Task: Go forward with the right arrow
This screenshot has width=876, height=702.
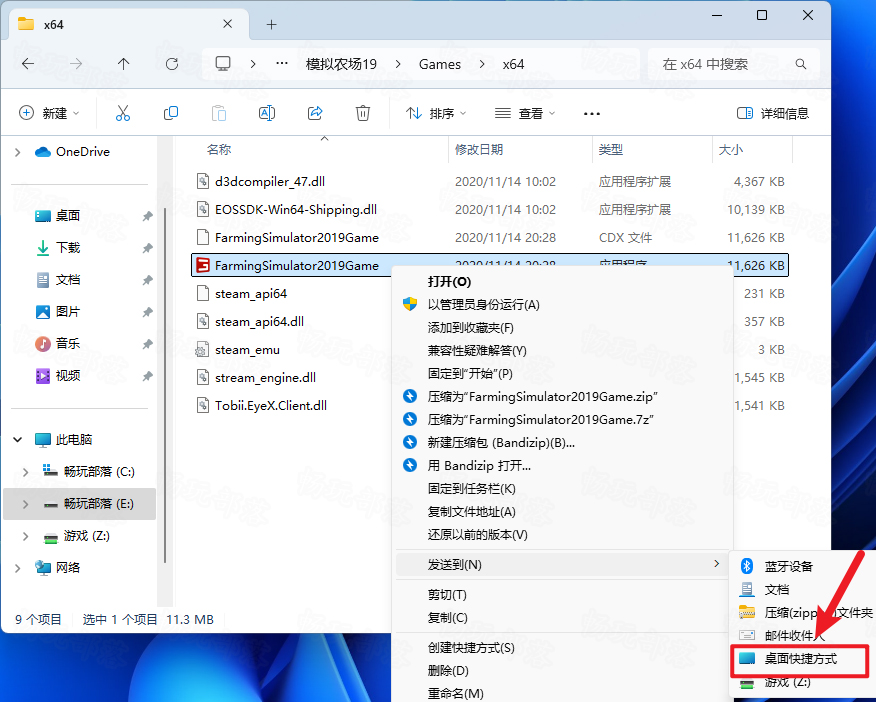Action: (x=76, y=64)
